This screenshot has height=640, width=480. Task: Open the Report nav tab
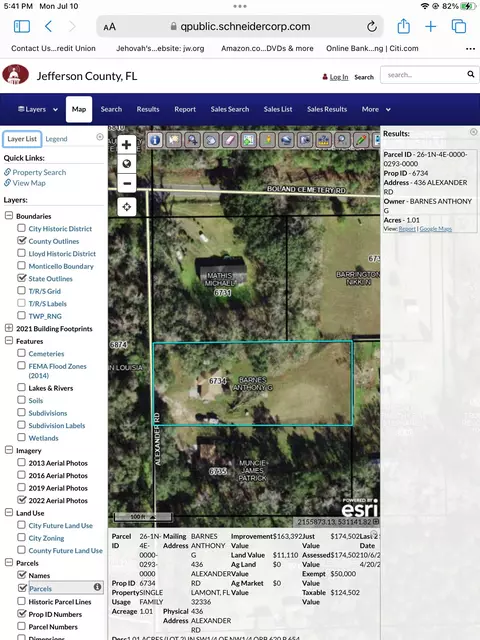pyautogui.click(x=185, y=109)
